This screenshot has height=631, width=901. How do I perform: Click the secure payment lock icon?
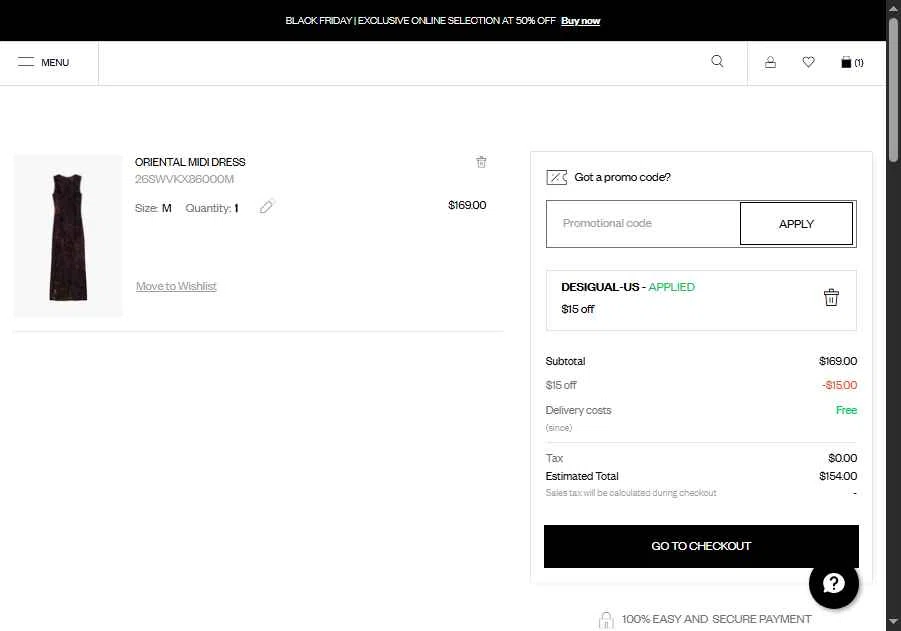pyautogui.click(x=606, y=620)
